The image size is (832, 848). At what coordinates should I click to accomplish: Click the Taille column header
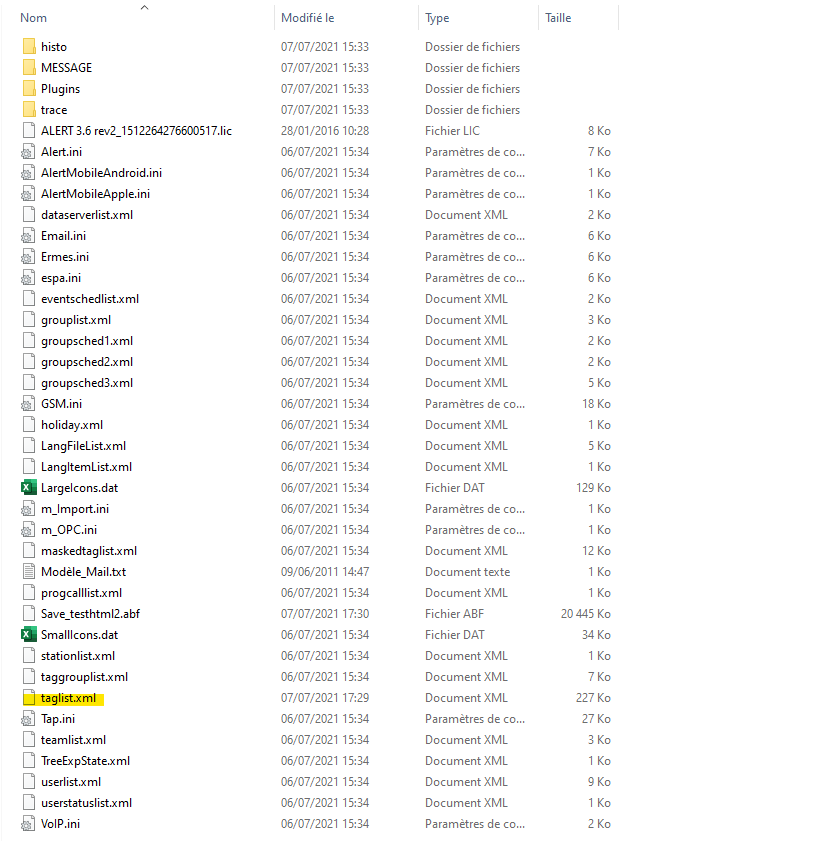pos(558,18)
